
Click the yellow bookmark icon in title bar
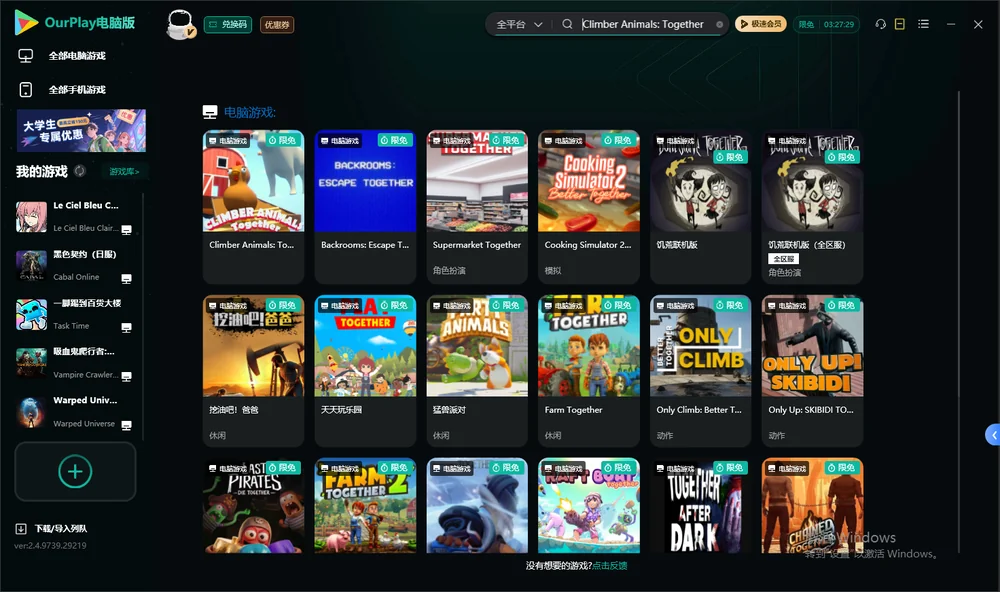900,24
